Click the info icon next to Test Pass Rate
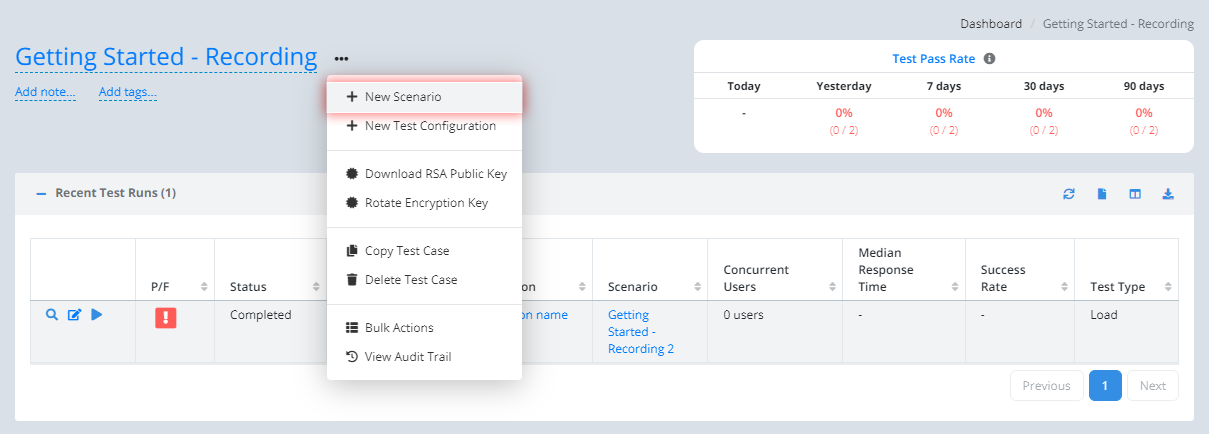 [989, 59]
